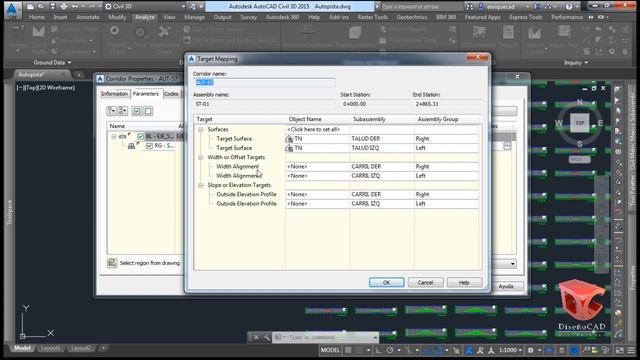Click the Subassembly column header

click(x=382, y=119)
